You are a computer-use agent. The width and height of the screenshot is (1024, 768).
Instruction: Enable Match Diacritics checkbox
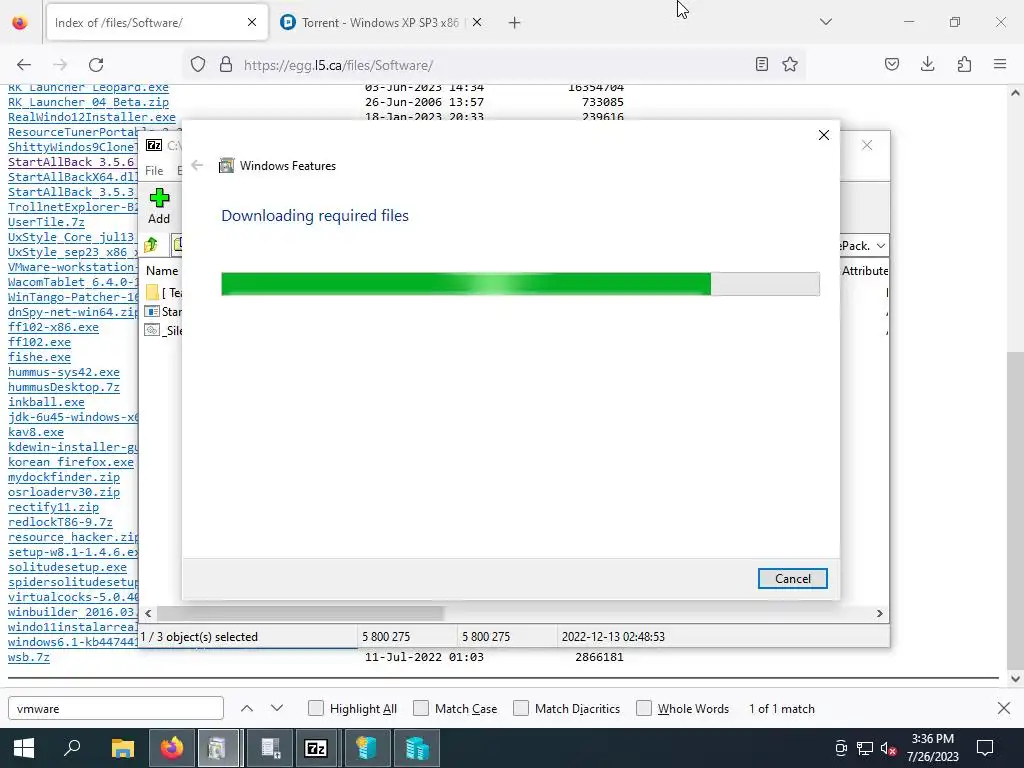521,708
